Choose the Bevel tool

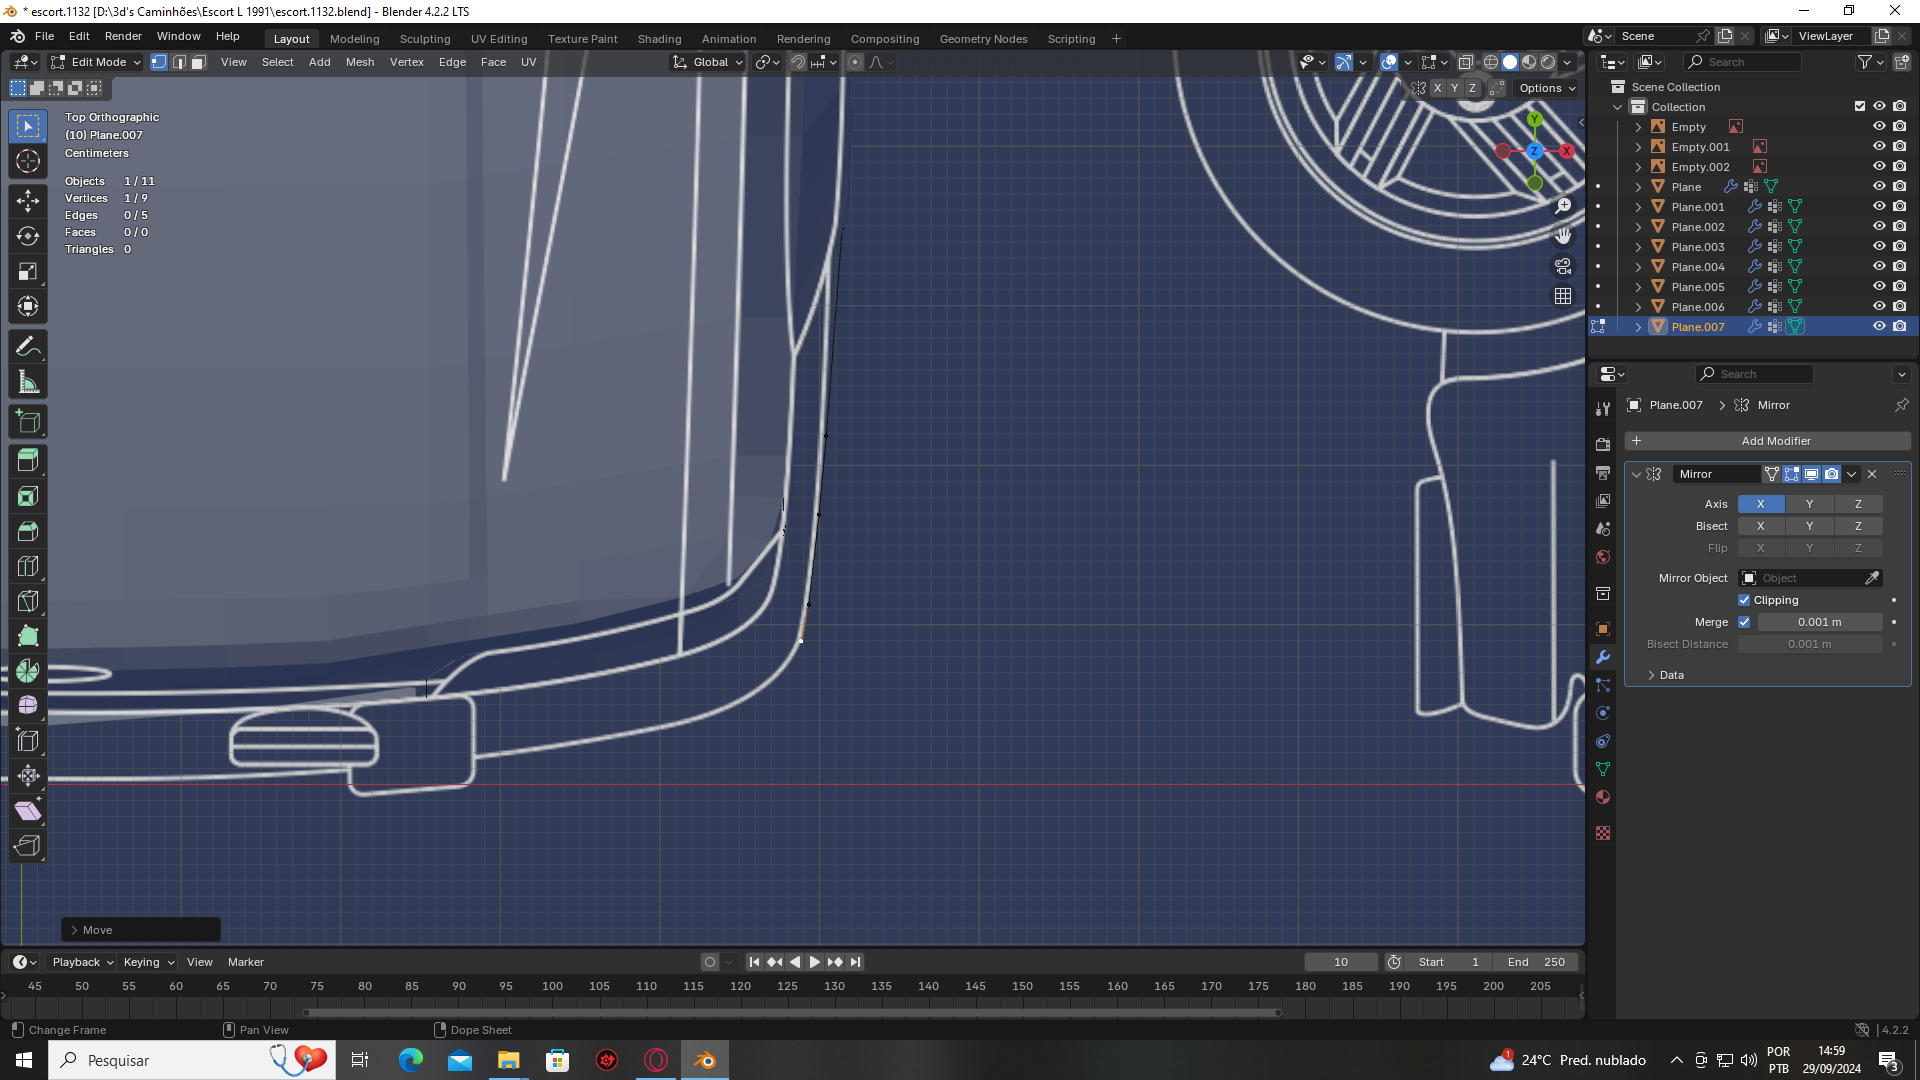28,531
